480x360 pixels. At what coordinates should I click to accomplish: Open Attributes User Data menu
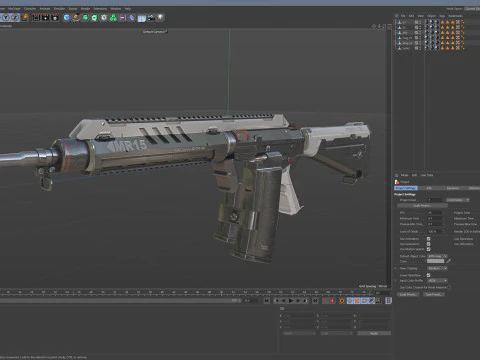click(x=427, y=175)
